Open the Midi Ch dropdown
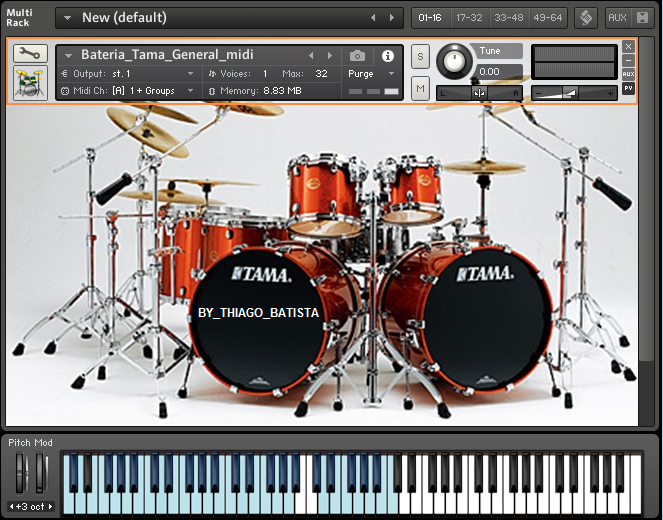663x520 pixels. pyautogui.click(x=191, y=90)
